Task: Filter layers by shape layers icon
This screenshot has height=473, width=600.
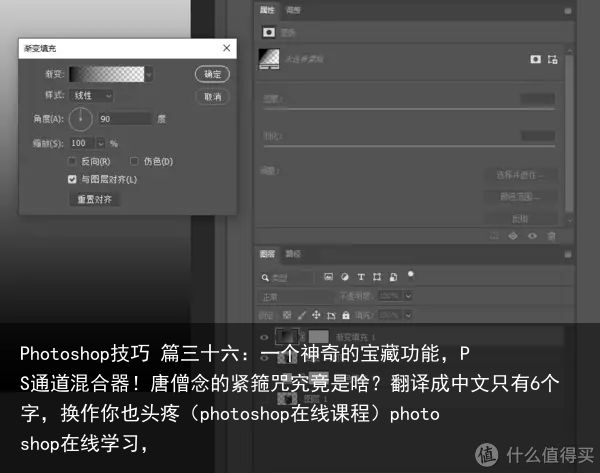Action: click(377, 277)
